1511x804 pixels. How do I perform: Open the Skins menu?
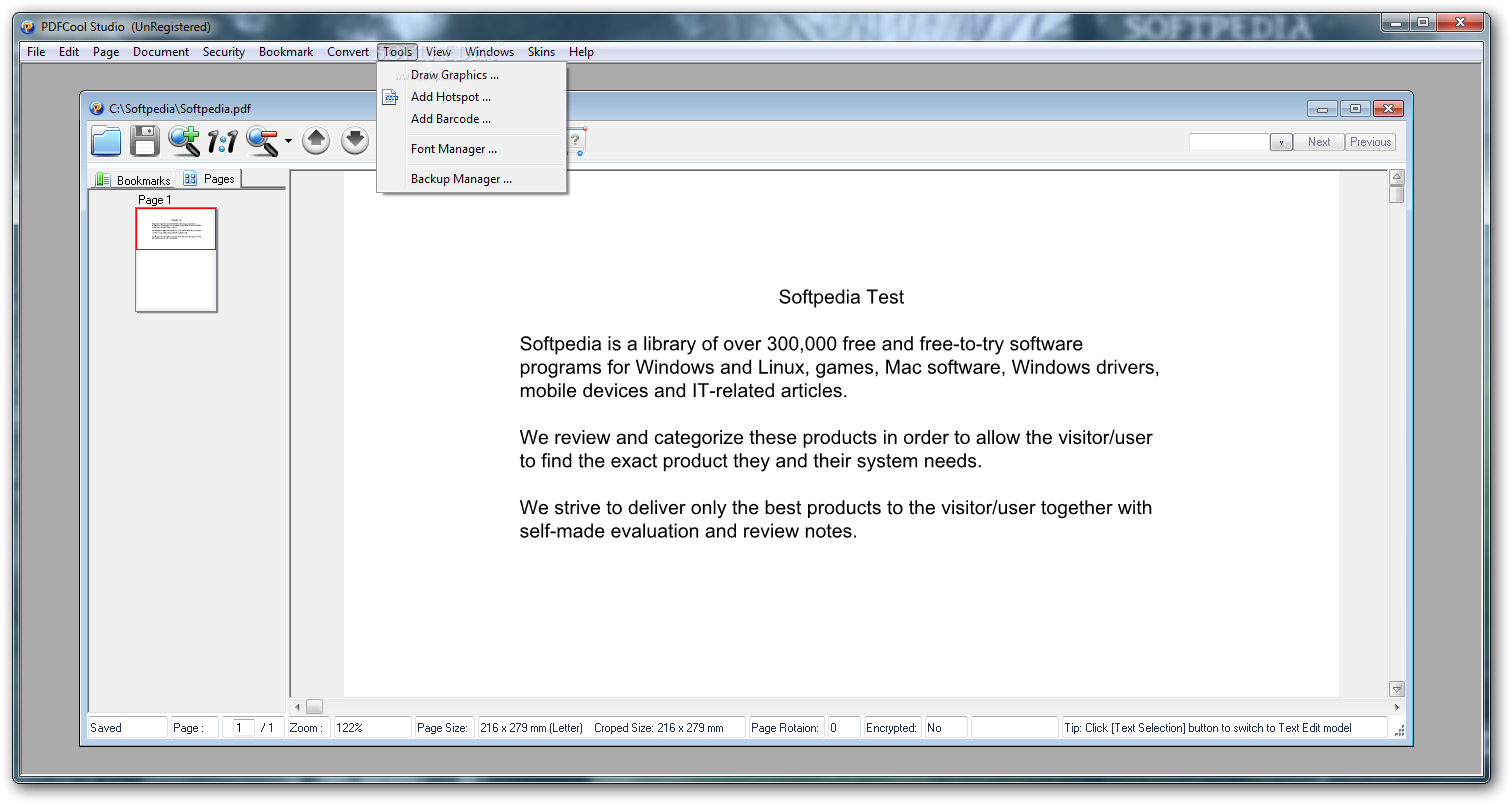click(541, 52)
